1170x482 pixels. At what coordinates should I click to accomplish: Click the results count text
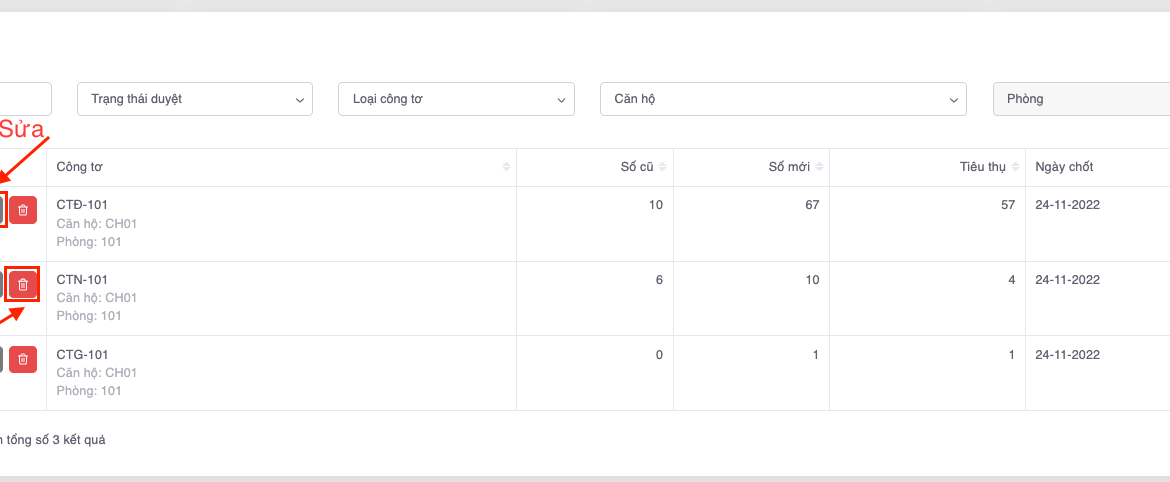point(52,439)
